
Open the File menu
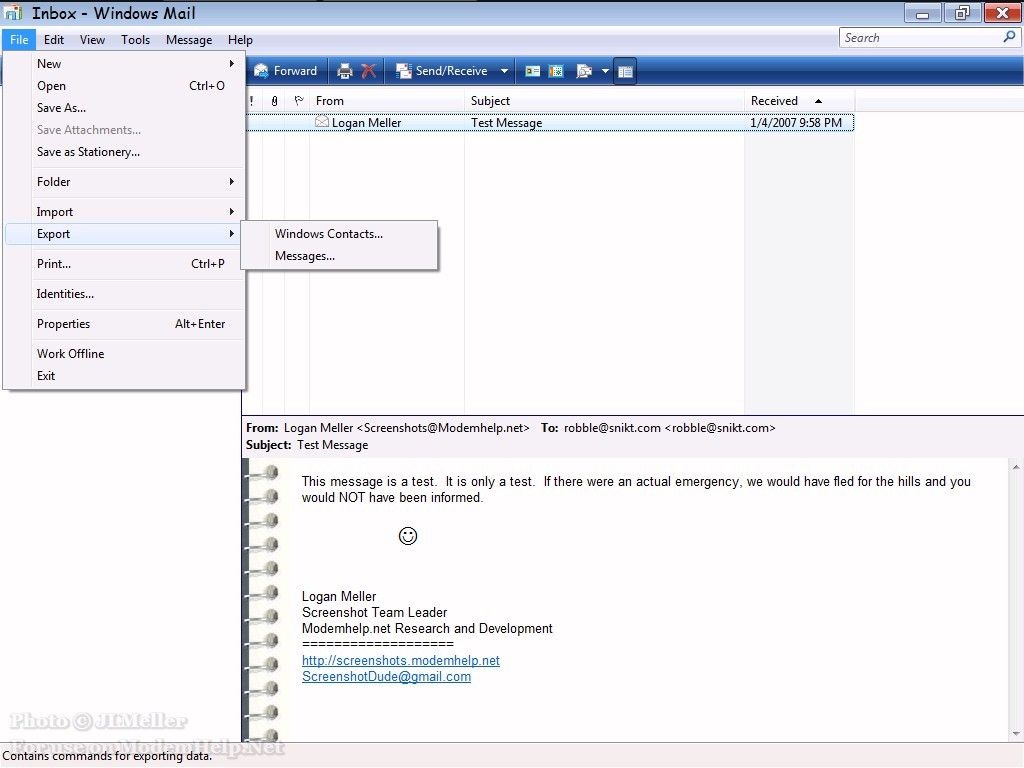(x=19, y=40)
